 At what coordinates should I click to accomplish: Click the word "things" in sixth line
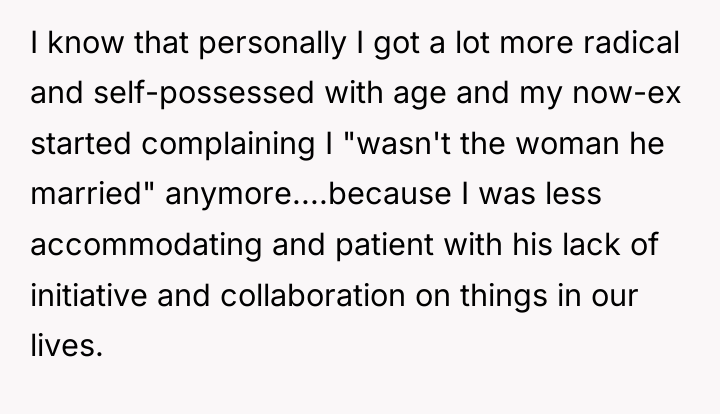pos(504,296)
